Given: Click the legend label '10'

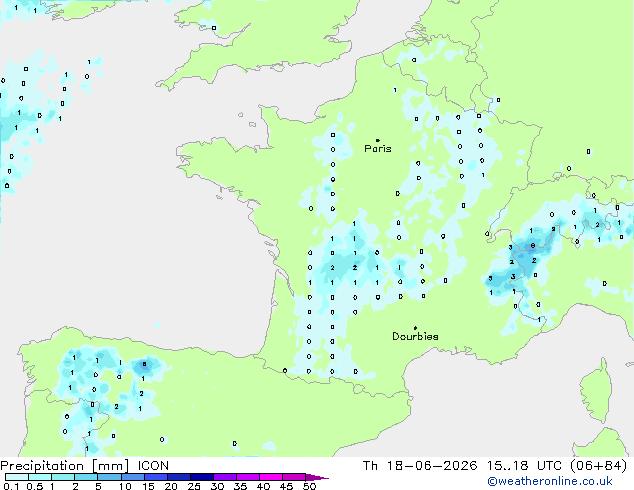Looking at the screenshot, I should pyautogui.click(x=125, y=486).
